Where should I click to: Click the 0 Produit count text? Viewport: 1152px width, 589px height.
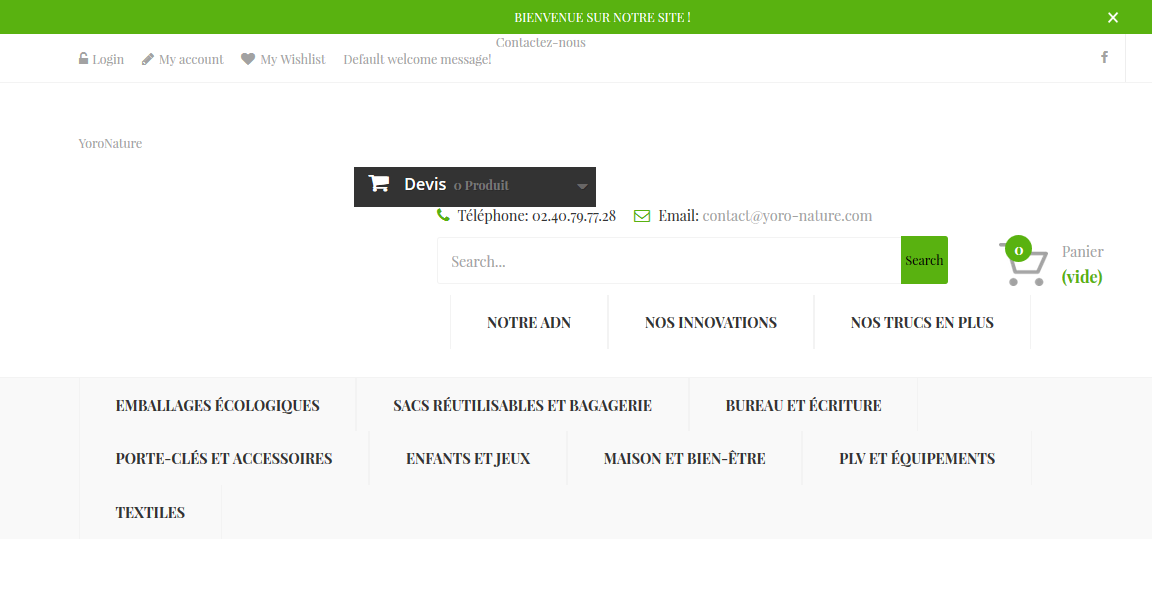481,186
